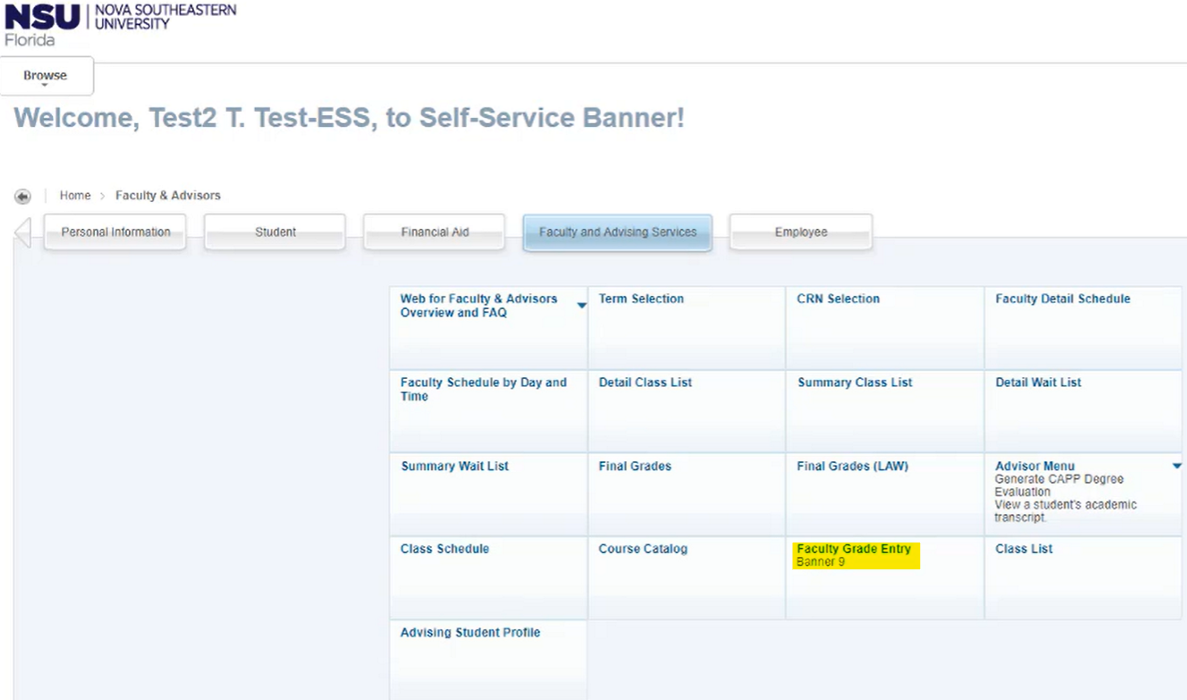Open Advising Student Profile
Image resolution: width=1187 pixels, height=700 pixels.
[x=470, y=633]
